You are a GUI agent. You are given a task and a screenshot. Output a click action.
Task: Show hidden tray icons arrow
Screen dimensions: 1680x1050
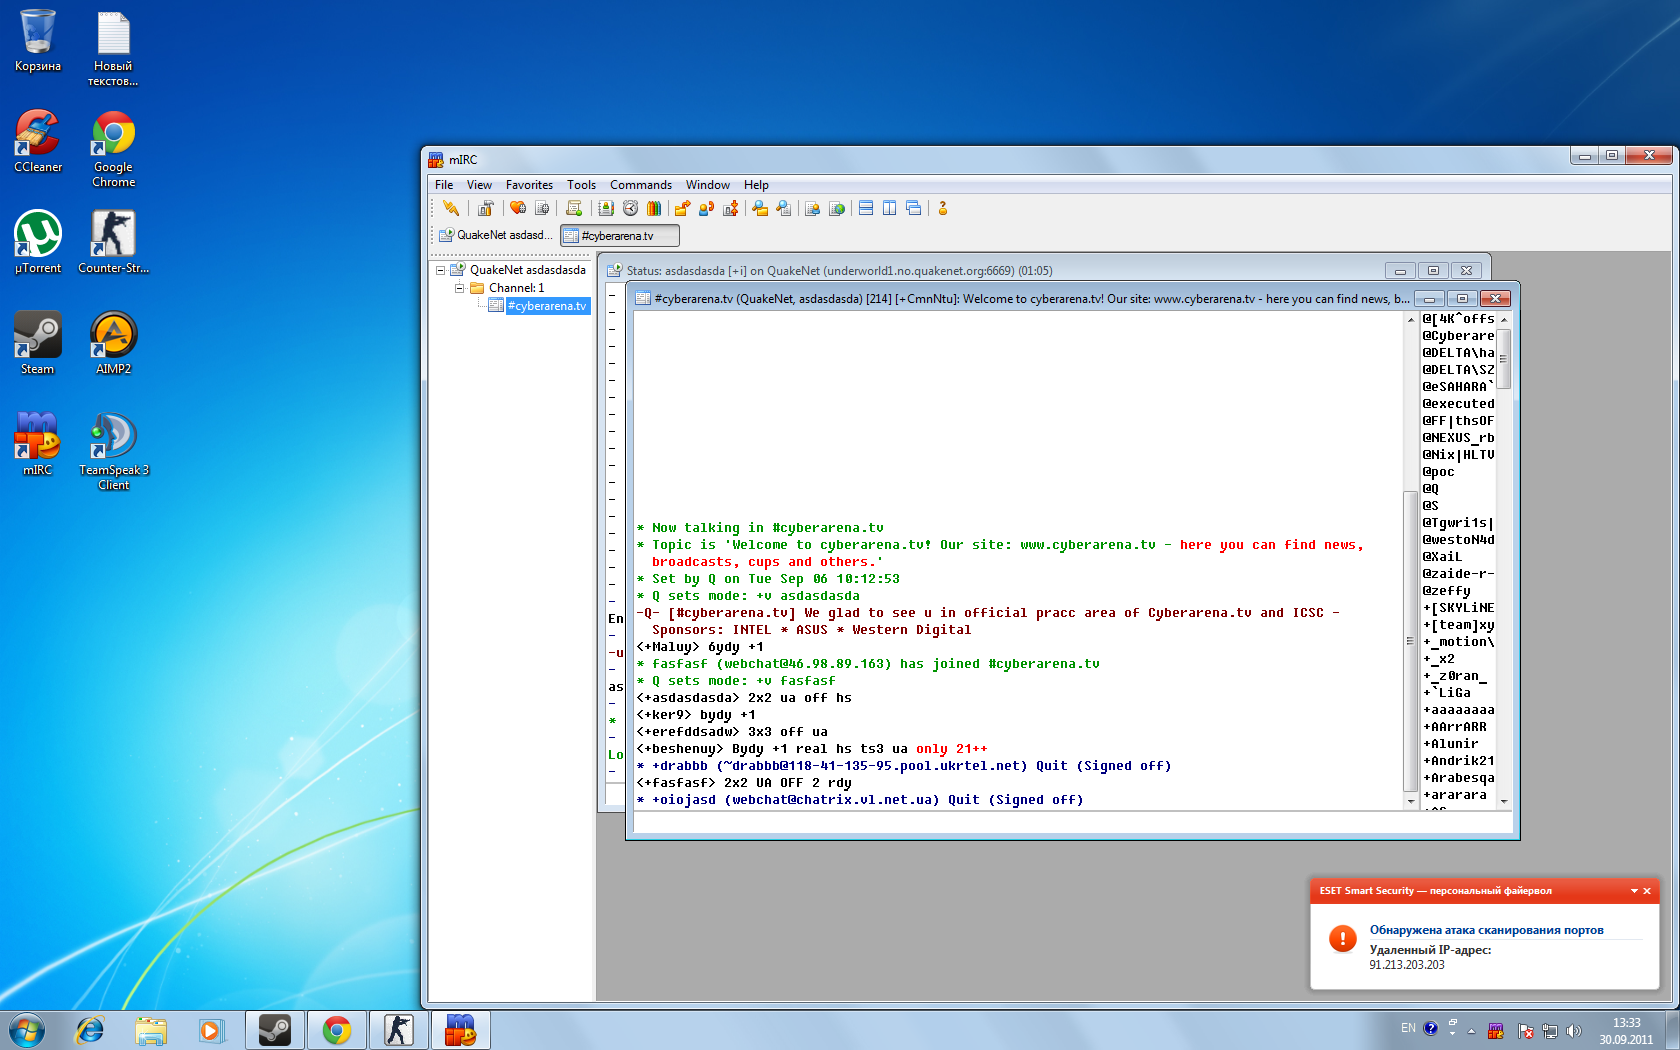(1471, 1031)
